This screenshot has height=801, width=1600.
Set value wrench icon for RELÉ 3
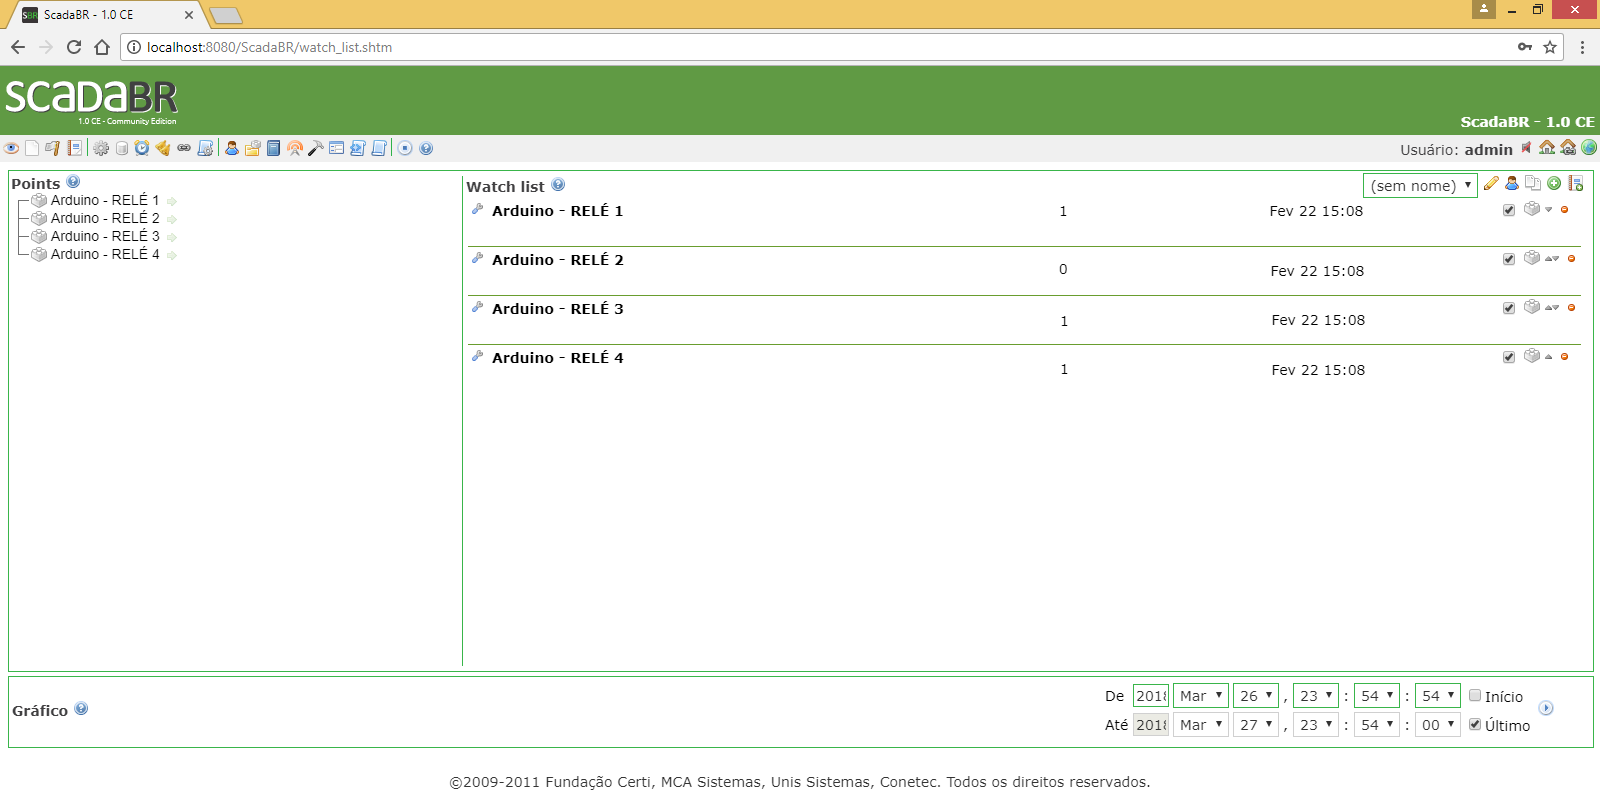[x=478, y=308]
